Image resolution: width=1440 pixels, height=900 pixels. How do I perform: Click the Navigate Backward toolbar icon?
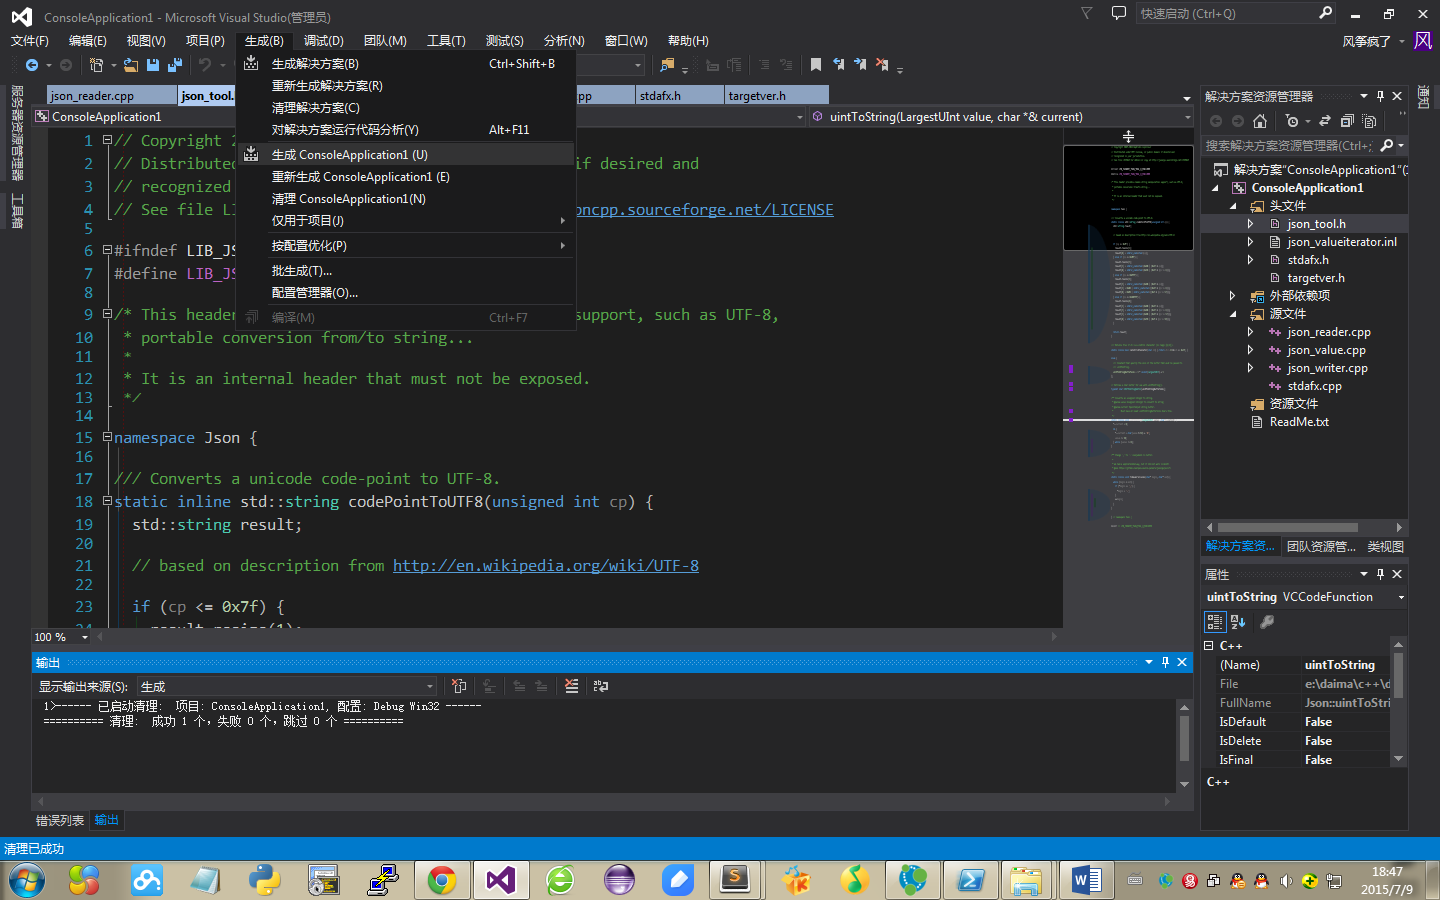pyautogui.click(x=31, y=65)
